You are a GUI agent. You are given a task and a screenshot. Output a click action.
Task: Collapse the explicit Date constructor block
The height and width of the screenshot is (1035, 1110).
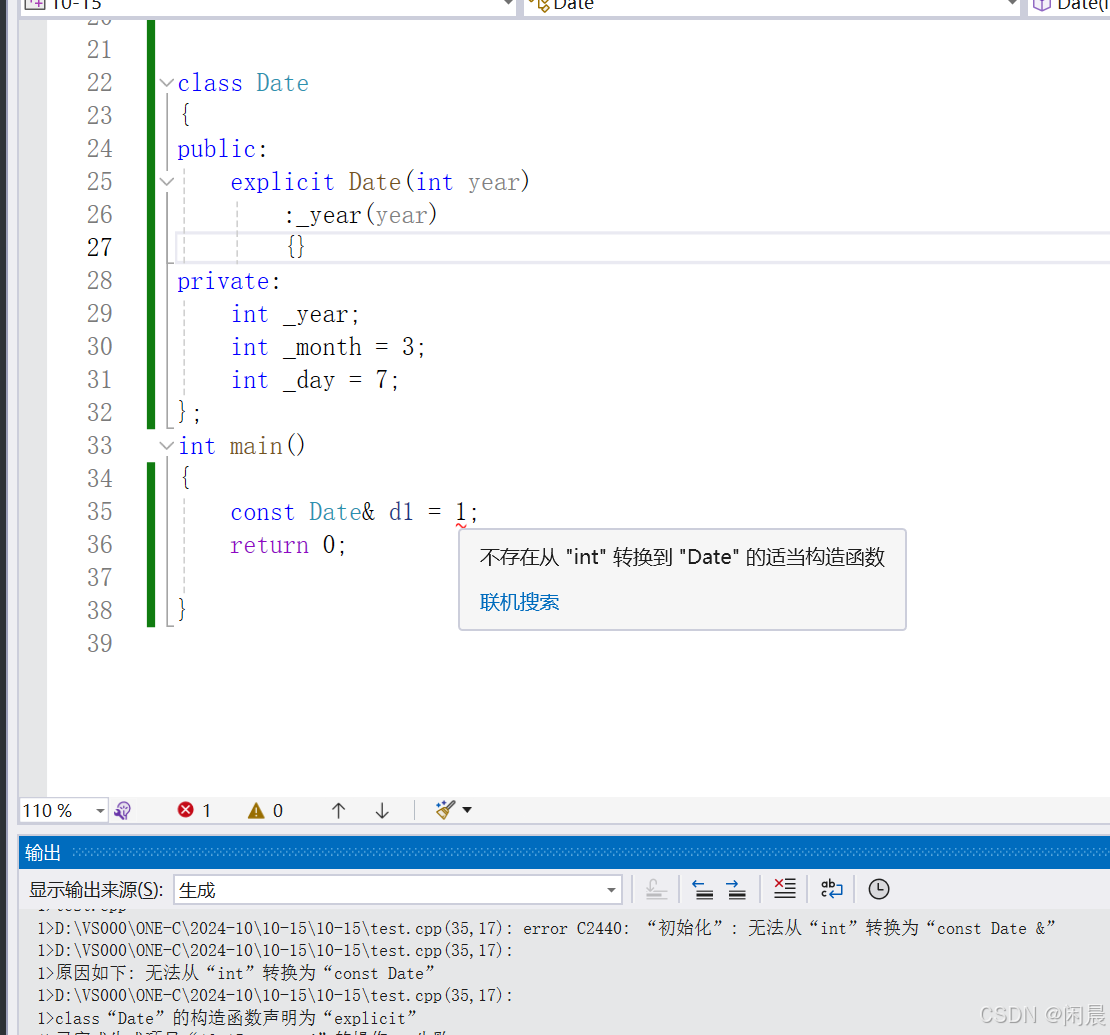click(x=167, y=182)
